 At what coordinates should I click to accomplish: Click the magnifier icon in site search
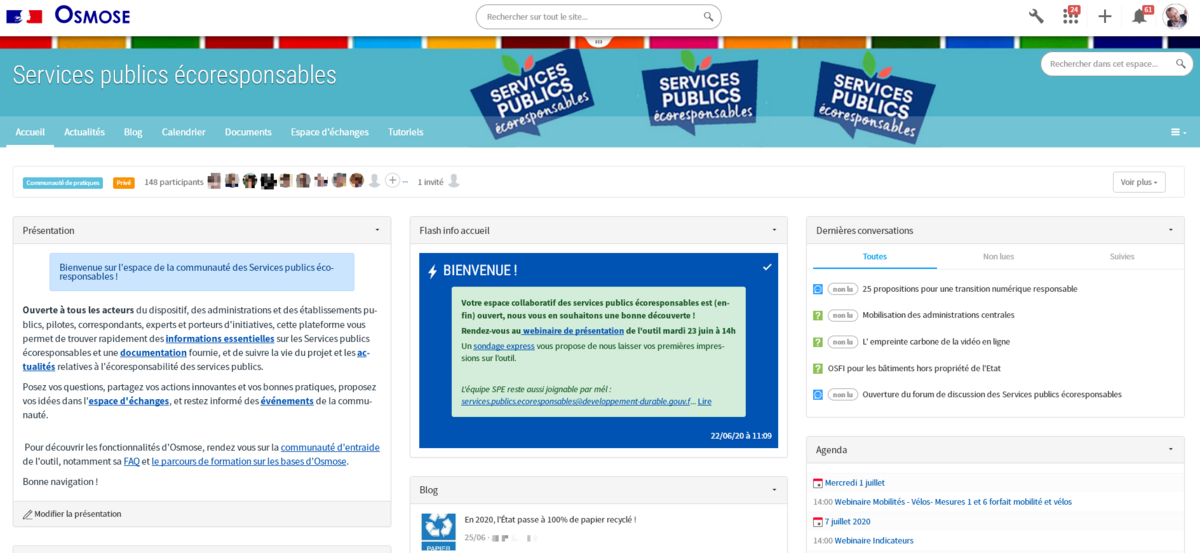click(x=709, y=17)
